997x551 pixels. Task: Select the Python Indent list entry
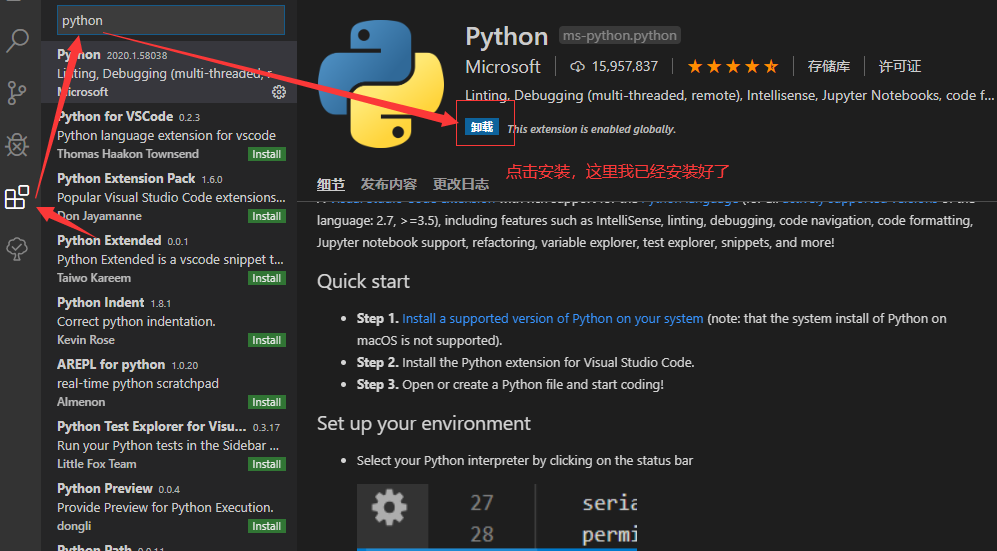(168, 320)
